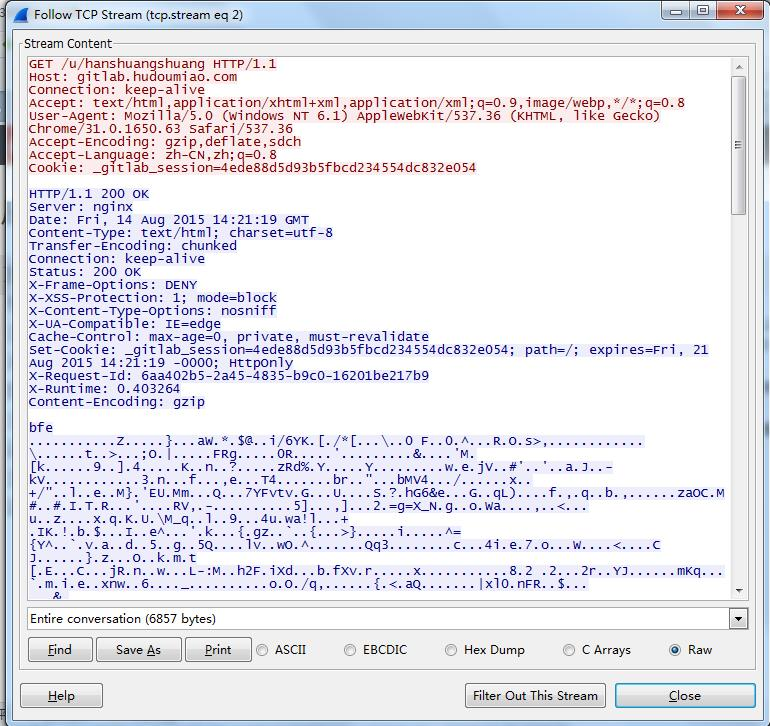Click the Accept-Language: zh-CN line
Screen dimensions: 770x726
pos(152,155)
